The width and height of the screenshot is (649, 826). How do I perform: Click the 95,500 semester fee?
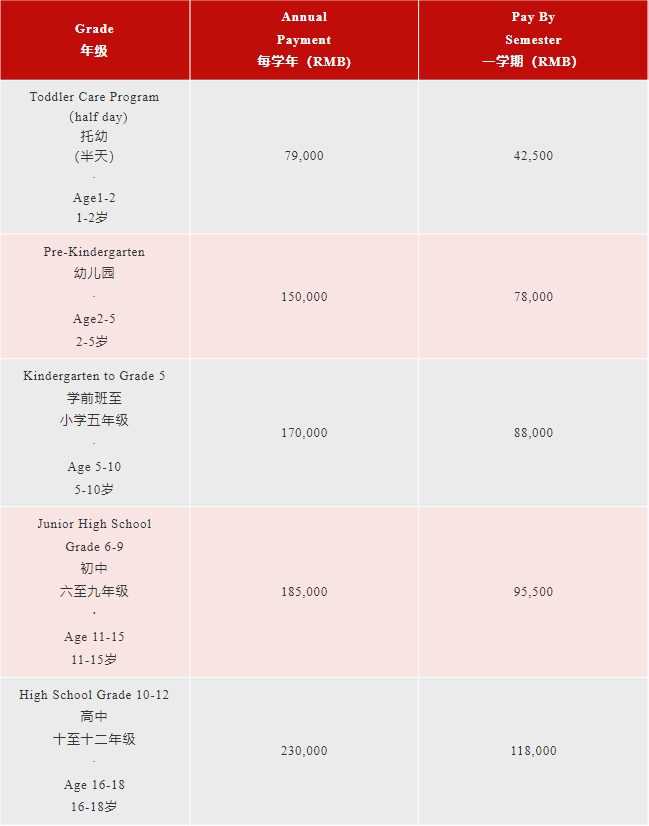pyautogui.click(x=533, y=592)
